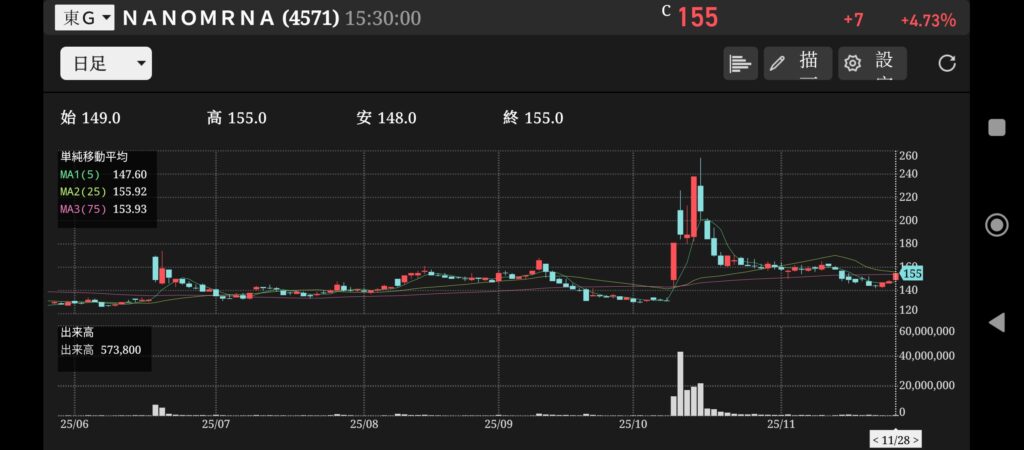This screenshot has width=1024, height=450.
Task: Click the 155 current price tag on axis
Action: [x=910, y=273]
